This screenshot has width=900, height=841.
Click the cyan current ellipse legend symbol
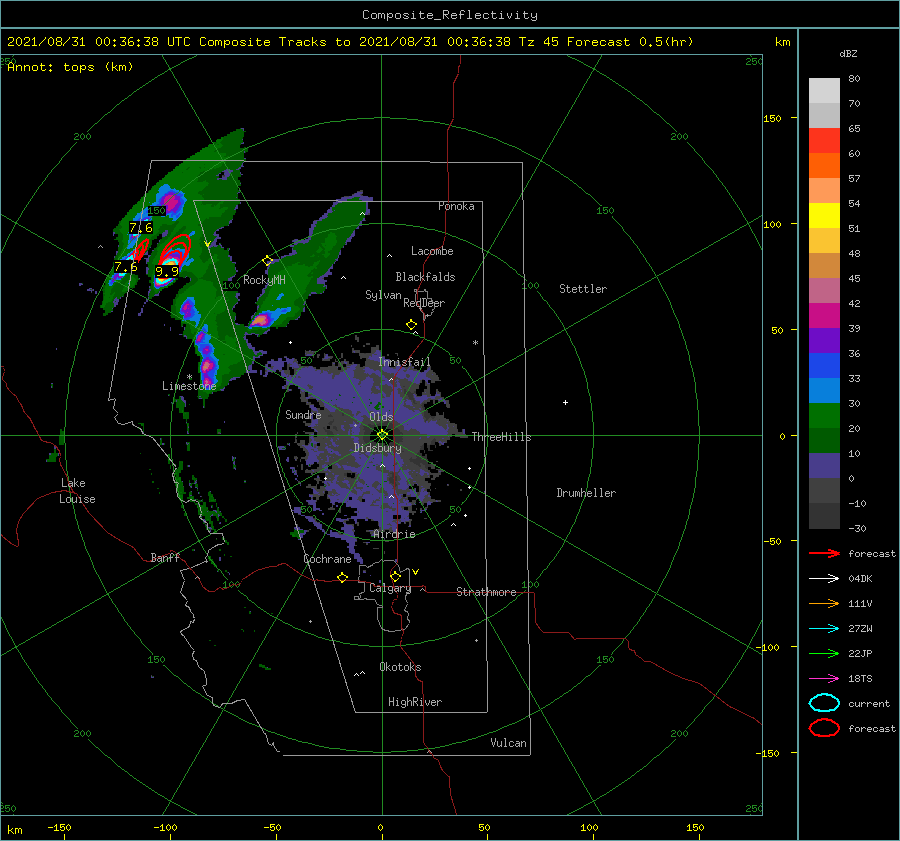click(824, 703)
